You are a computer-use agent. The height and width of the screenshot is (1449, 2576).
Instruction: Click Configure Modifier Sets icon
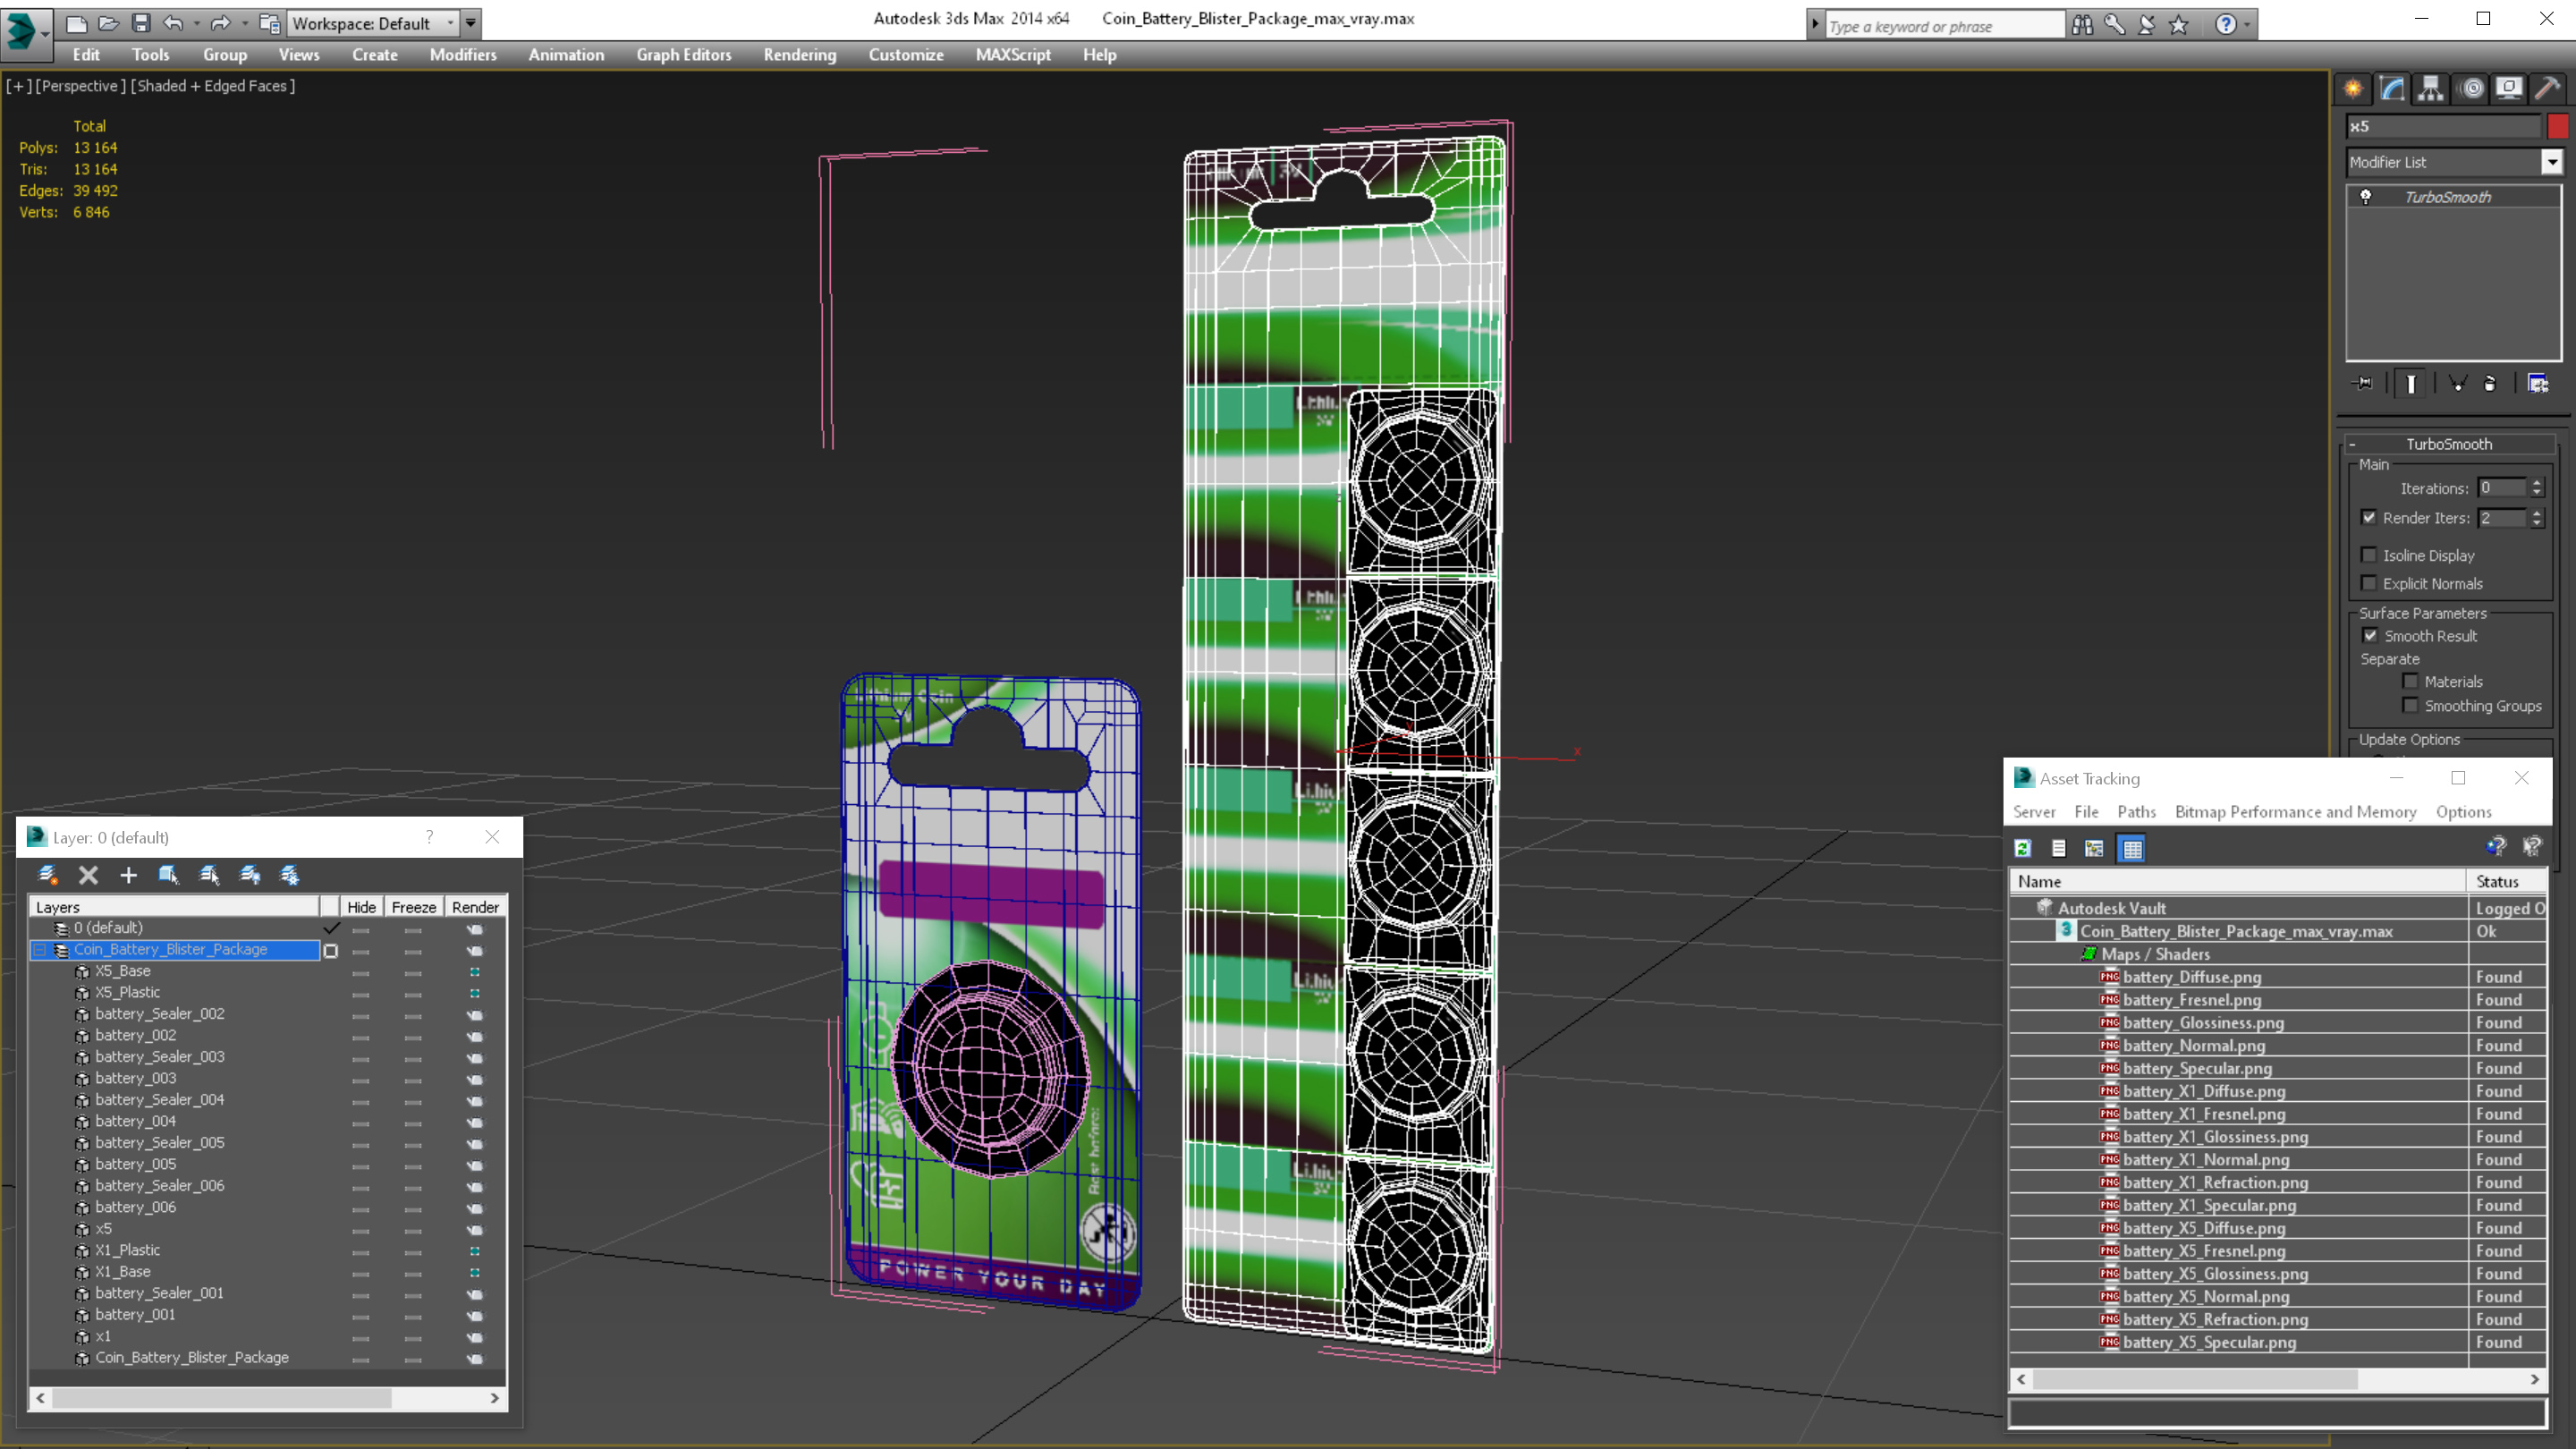pos(2538,383)
